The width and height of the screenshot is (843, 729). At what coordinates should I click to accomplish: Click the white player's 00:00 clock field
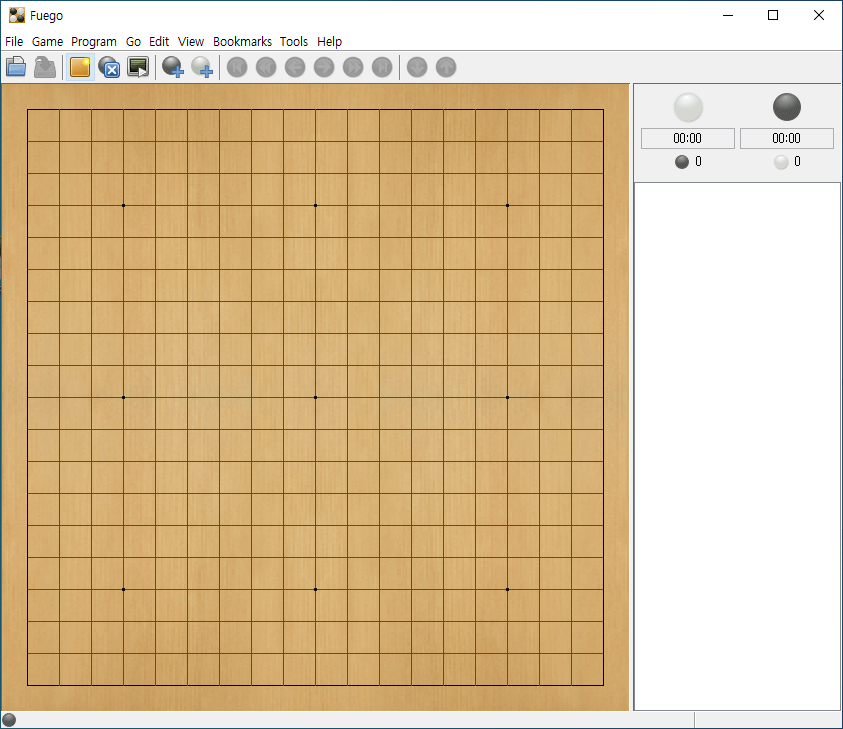(x=688, y=138)
